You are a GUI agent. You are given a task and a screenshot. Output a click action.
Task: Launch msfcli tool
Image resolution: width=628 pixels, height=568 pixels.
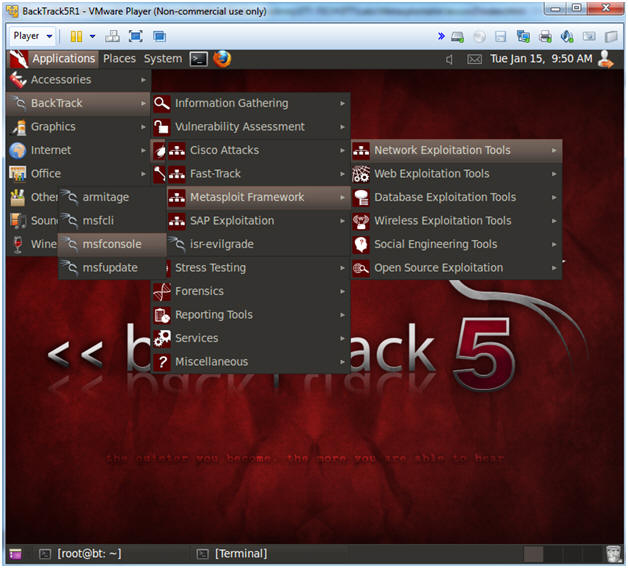[x=112, y=221]
